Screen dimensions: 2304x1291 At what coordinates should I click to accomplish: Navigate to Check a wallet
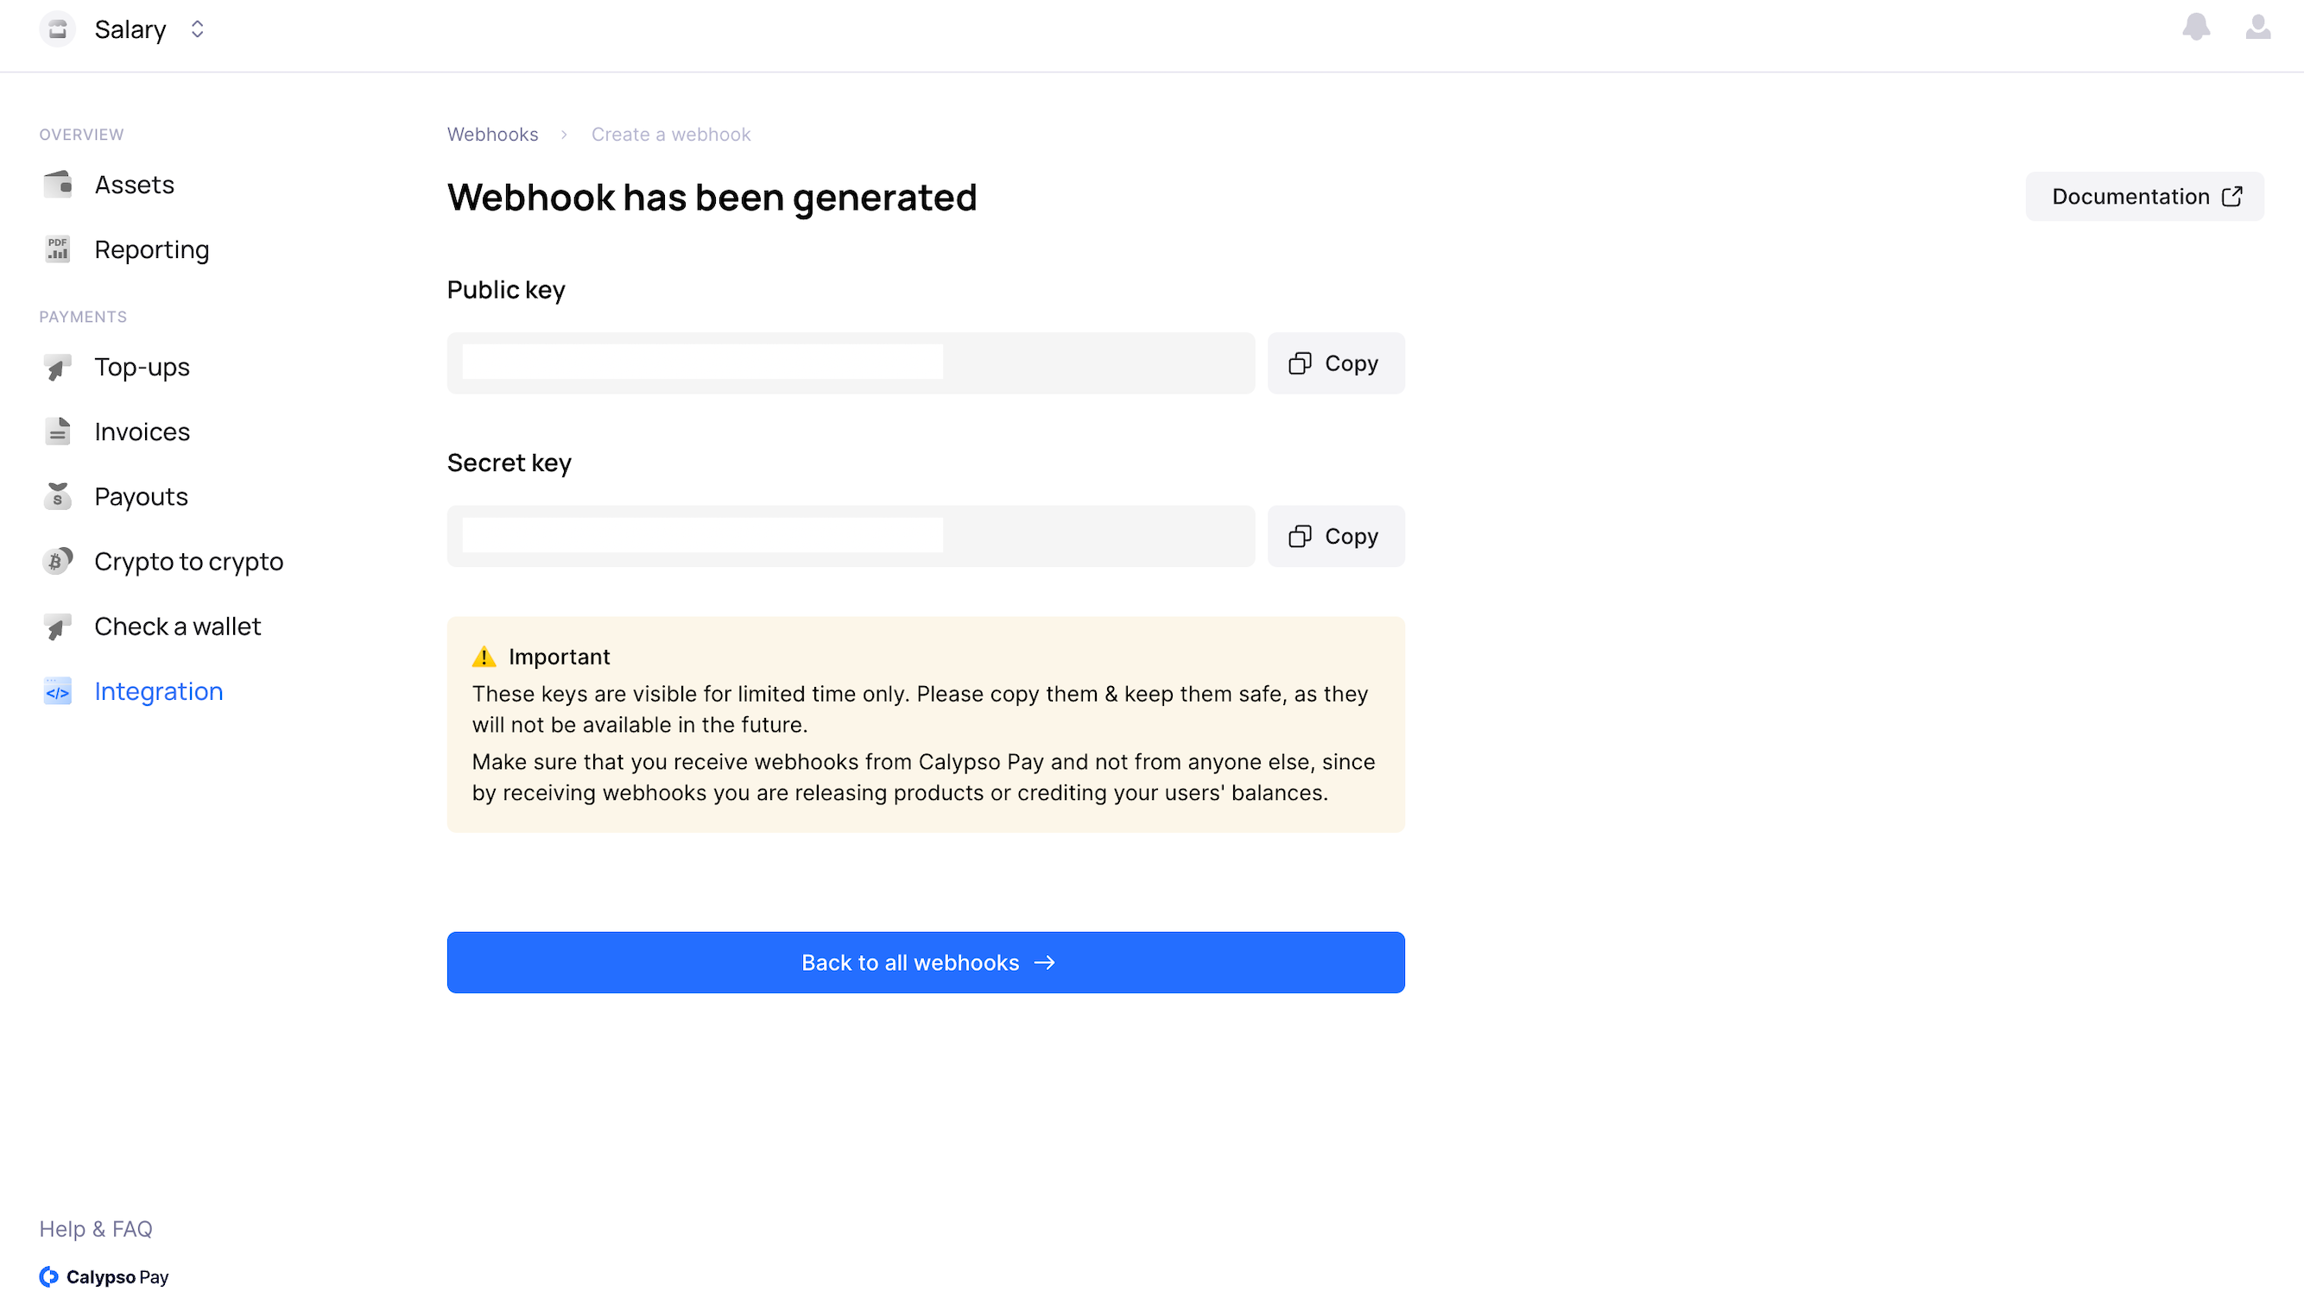177,626
